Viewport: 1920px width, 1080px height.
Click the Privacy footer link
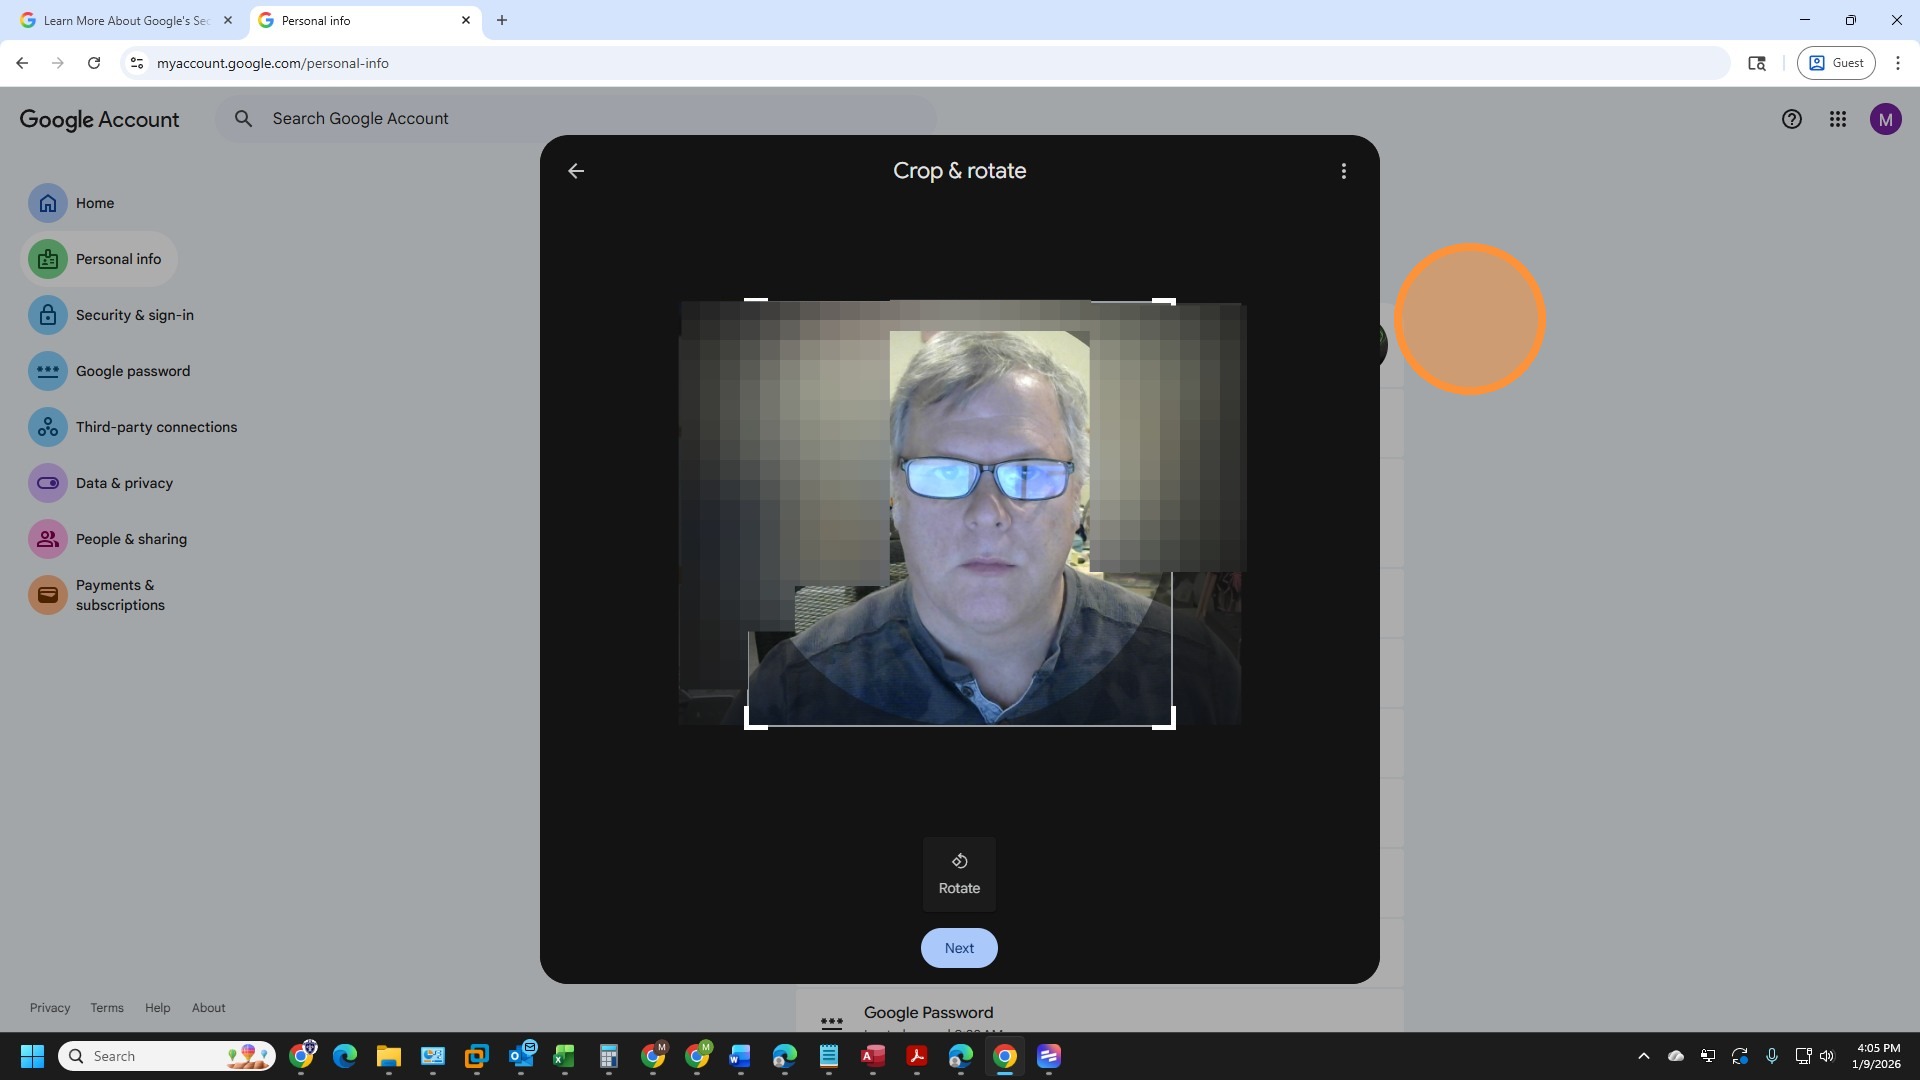pos(50,1008)
